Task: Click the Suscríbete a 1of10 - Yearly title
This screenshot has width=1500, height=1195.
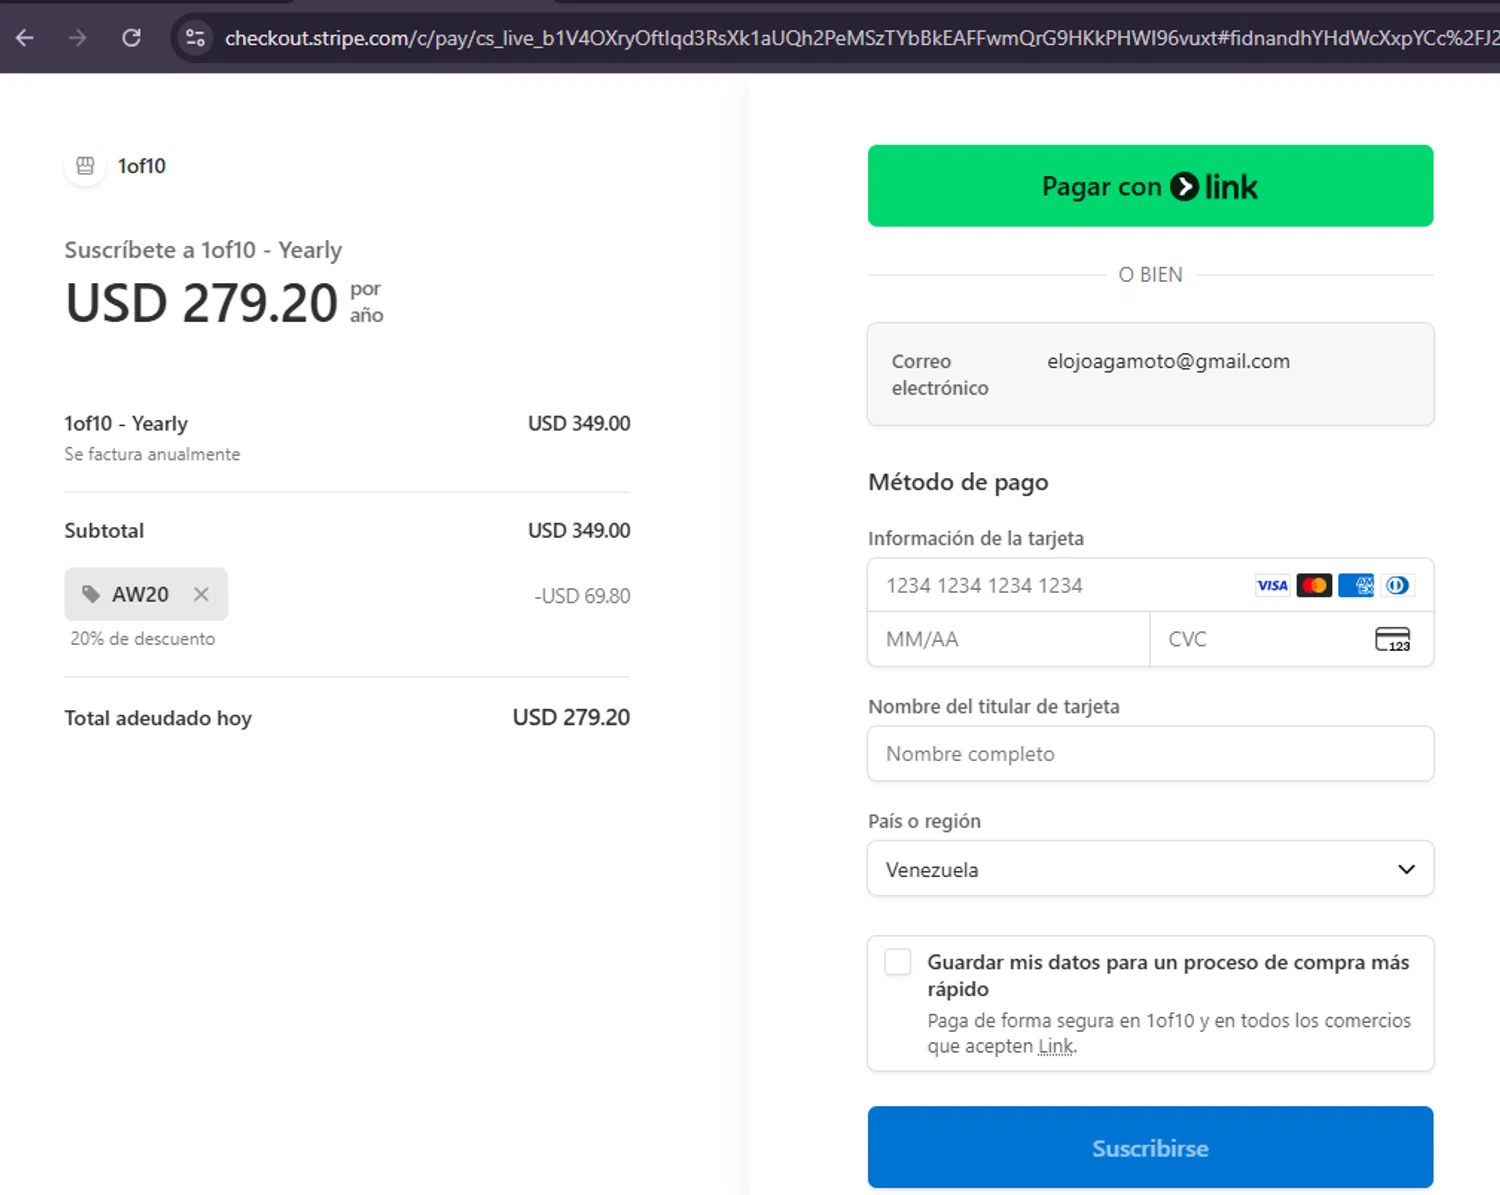Action: [203, 250]
